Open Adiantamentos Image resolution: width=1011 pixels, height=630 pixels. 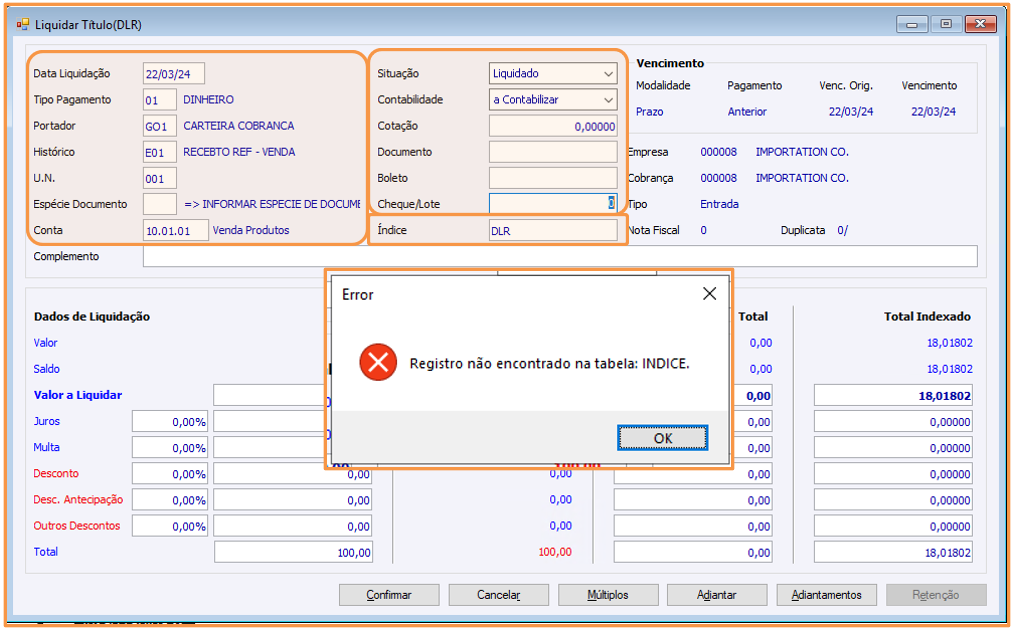click(827, 595)
